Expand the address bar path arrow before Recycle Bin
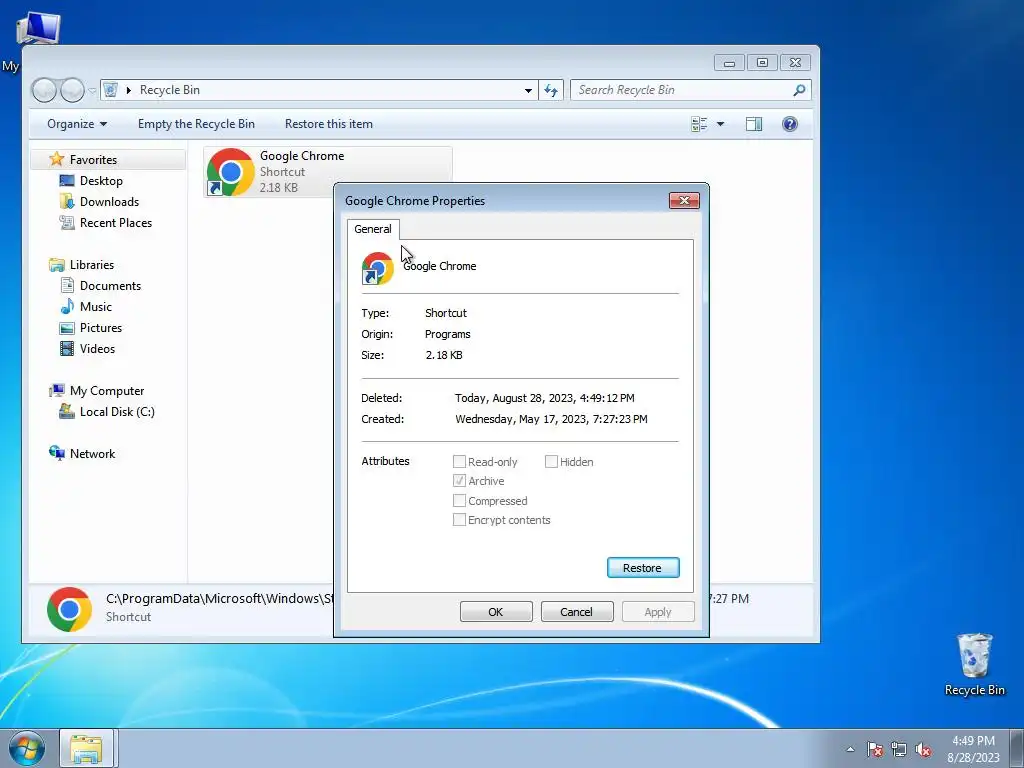The width and height of the screenshot is (1024, 768). 128,90
